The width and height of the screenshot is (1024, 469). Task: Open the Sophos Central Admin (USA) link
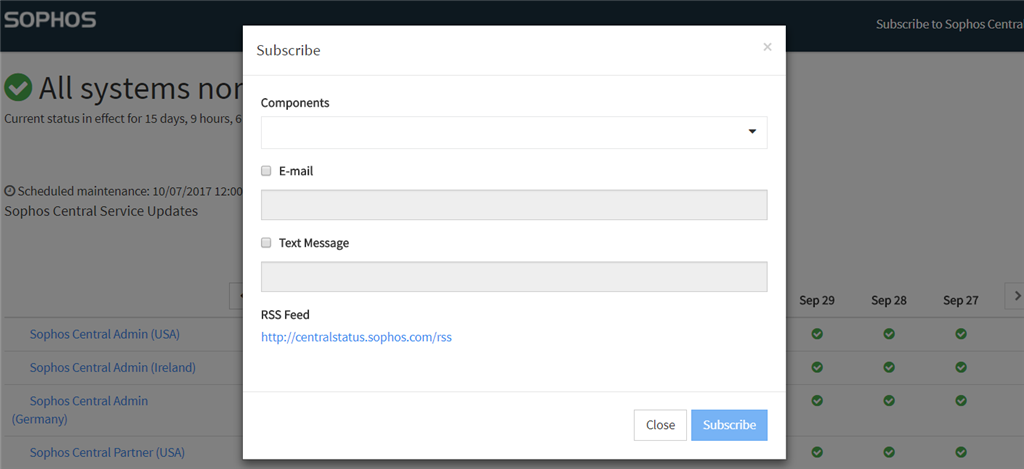coord(104,334)
